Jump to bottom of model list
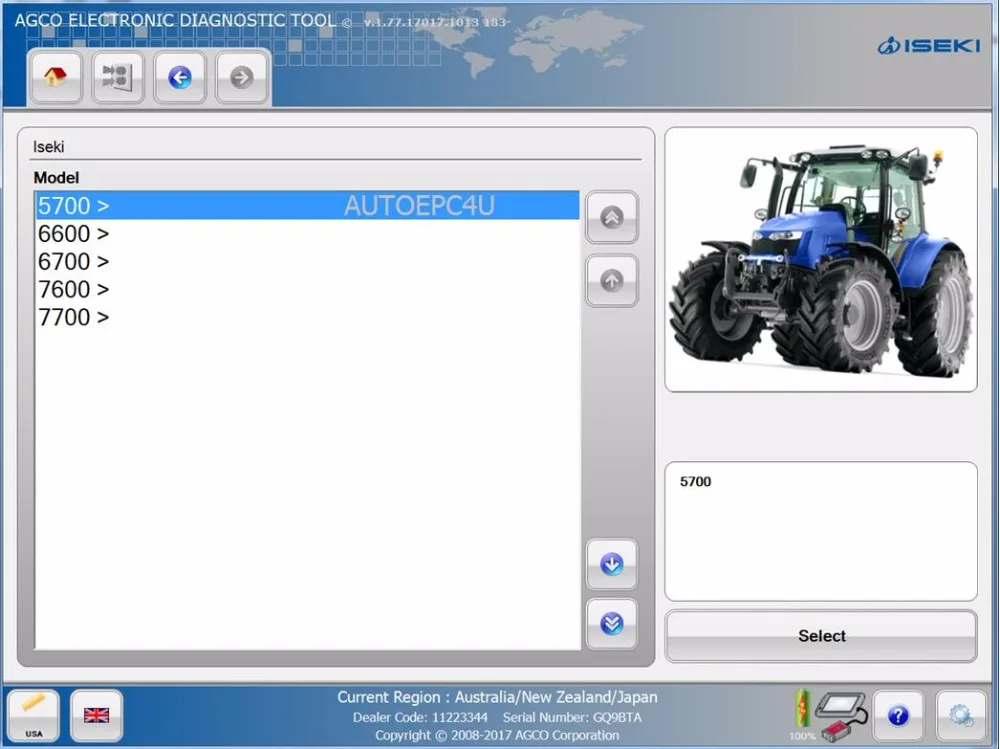1000x749 pixels. (x=612, y=623)
